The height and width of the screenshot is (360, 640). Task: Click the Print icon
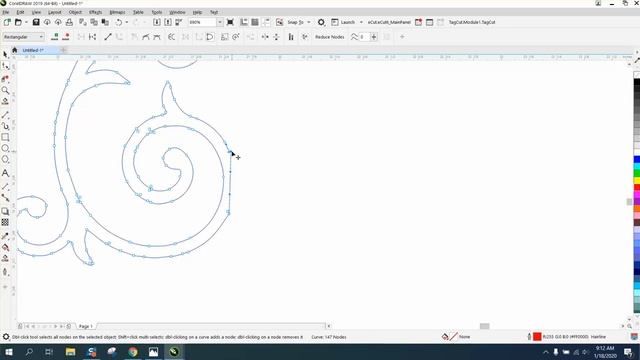click(x=69, y=22)
